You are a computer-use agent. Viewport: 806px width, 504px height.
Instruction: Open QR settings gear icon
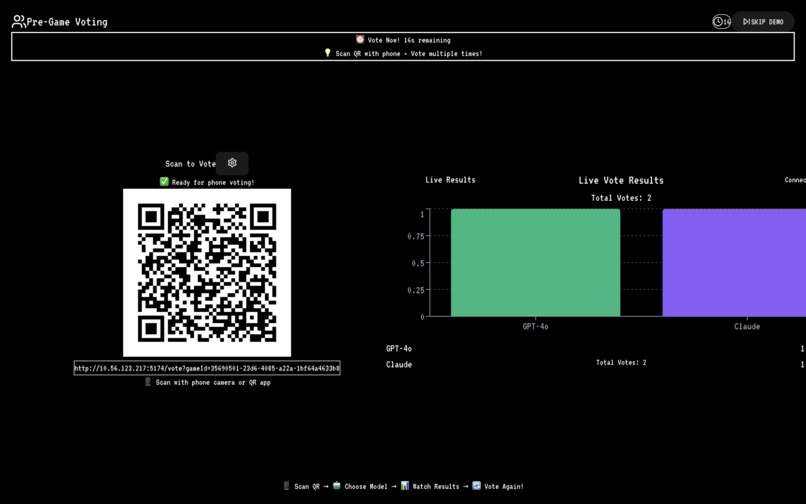click(232, 163)
